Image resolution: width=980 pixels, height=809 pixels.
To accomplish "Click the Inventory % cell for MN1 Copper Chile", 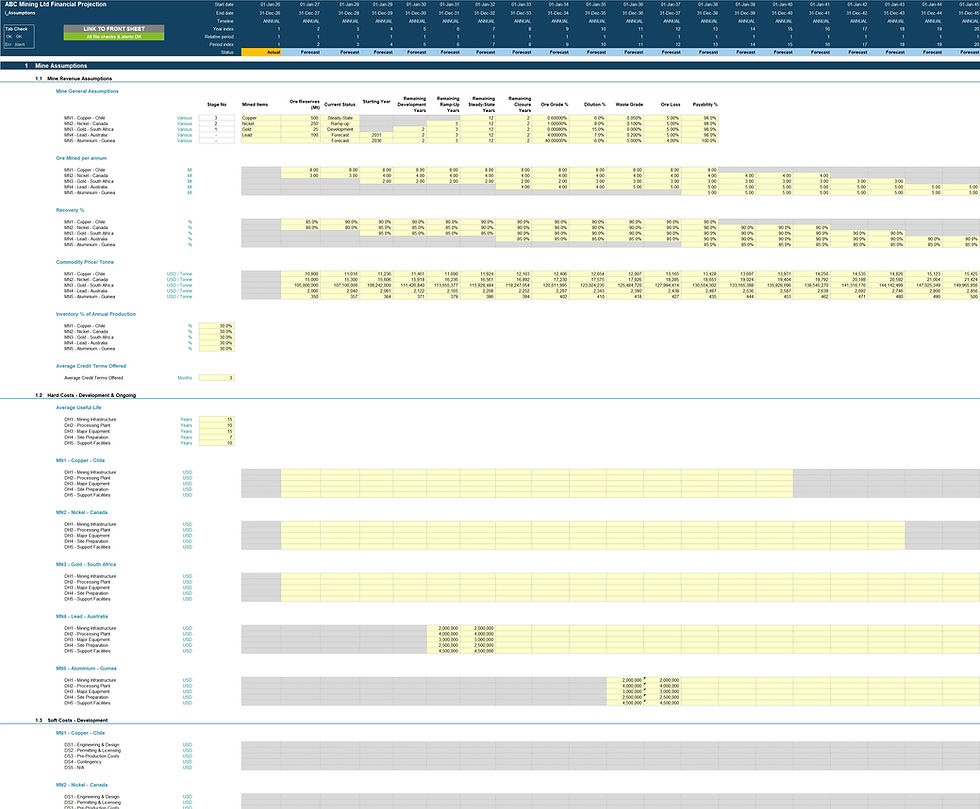I will click(216, 326).
